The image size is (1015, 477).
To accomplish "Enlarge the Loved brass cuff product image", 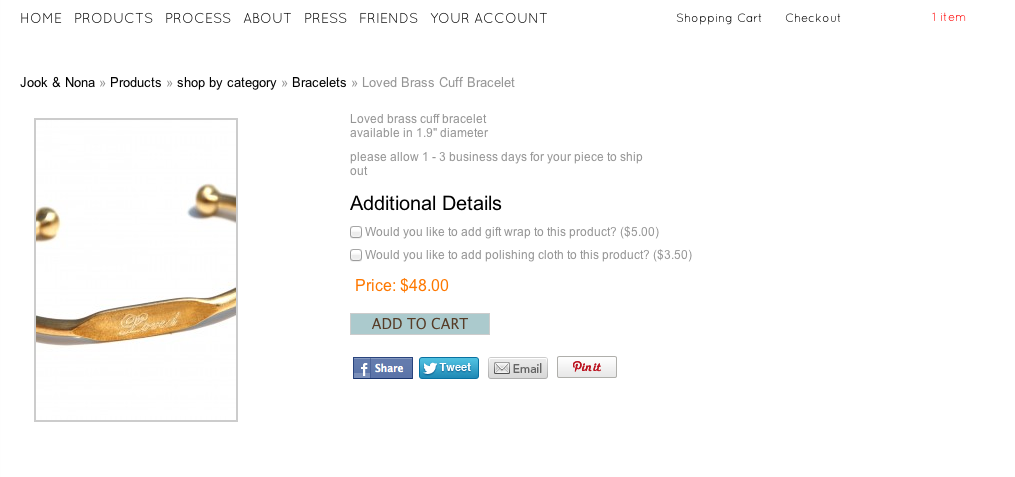I will (136, 270).
